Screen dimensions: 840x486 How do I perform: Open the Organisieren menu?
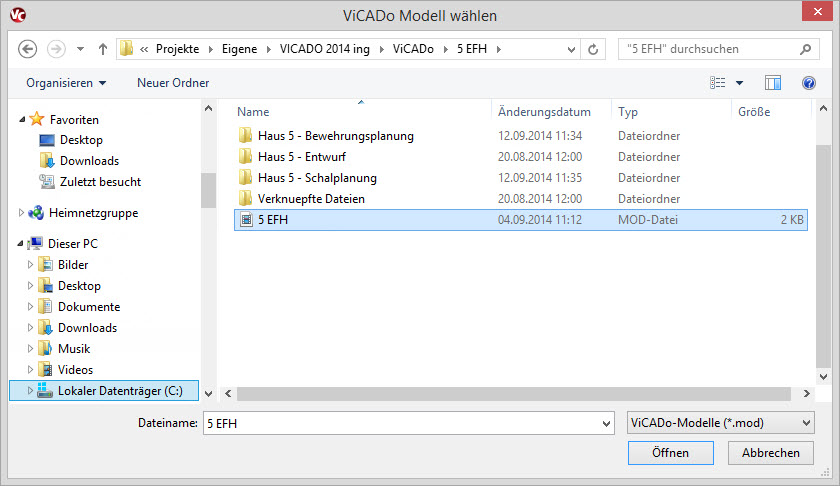pos(66,83)
